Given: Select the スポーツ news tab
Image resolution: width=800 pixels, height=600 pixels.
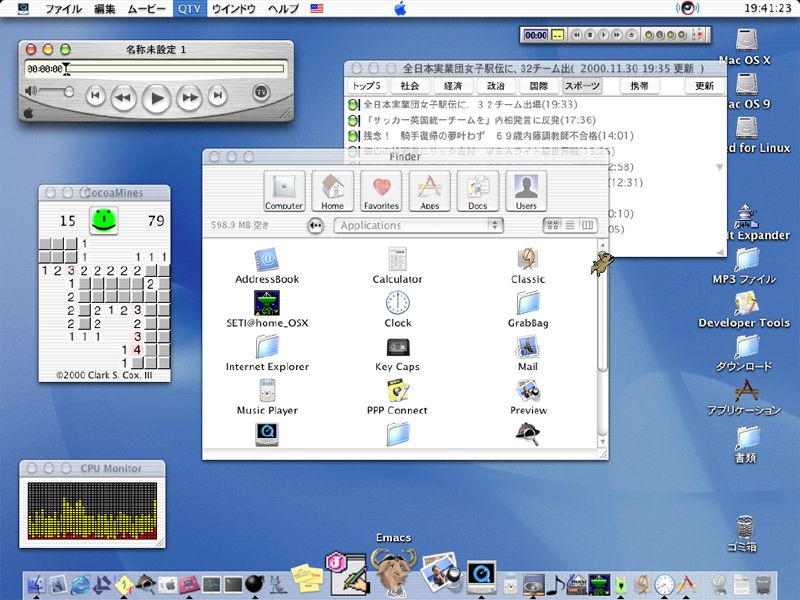Looking at the screenshot, I should tap(582, 86).
